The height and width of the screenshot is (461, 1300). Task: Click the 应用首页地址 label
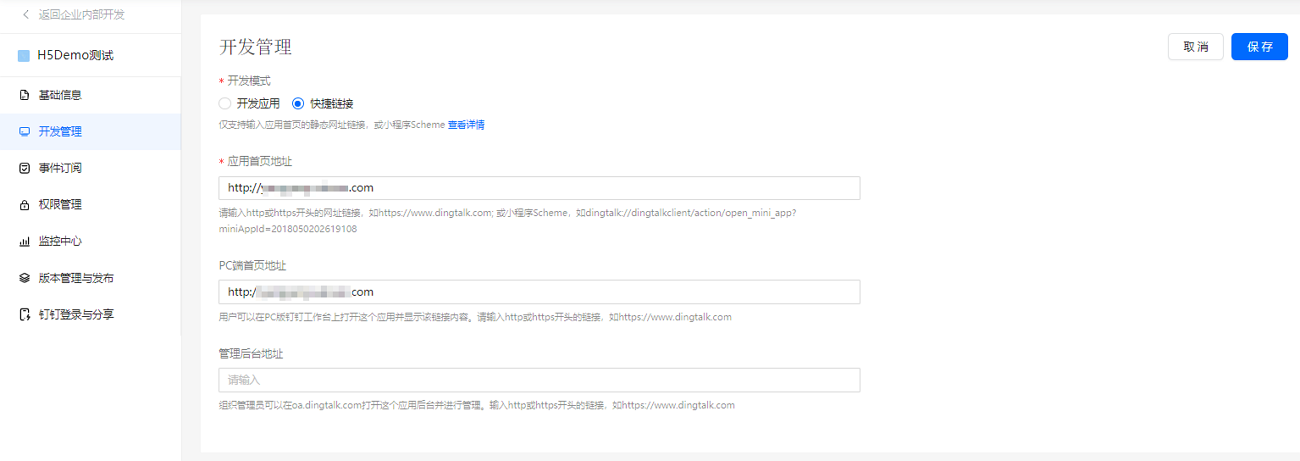(259, 160)
